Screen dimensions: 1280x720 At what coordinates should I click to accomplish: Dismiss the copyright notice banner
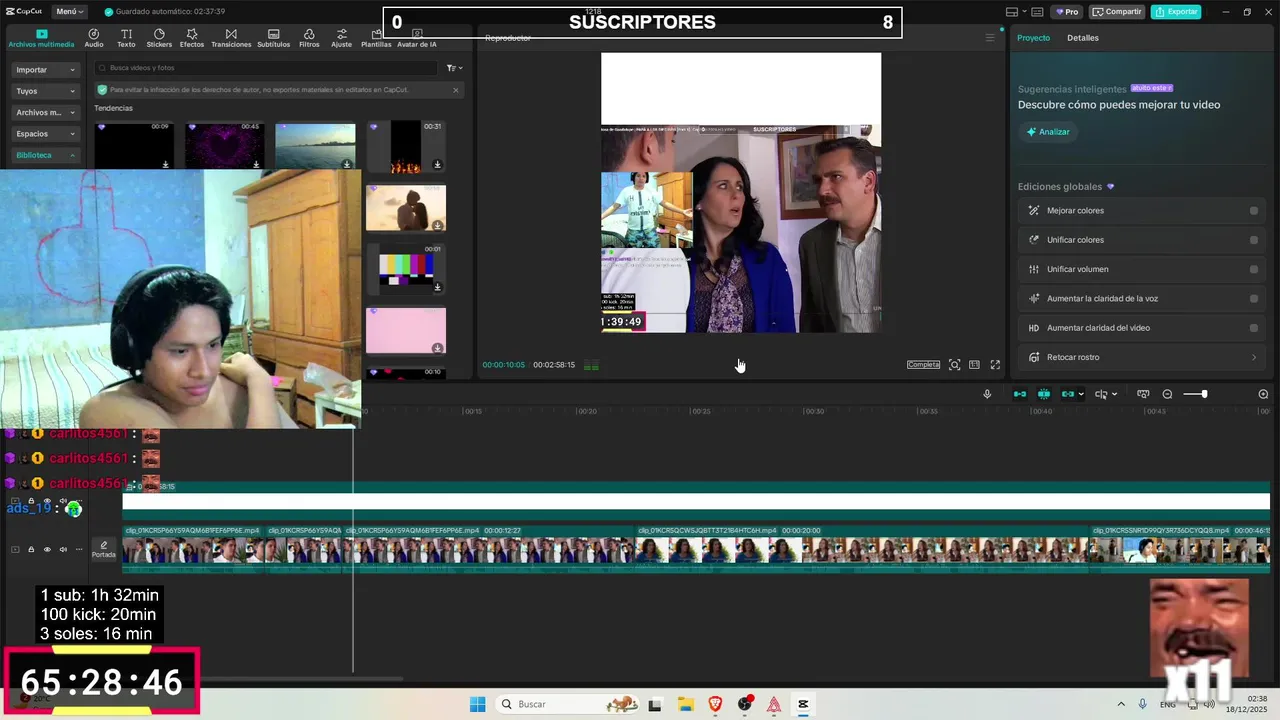456,90
